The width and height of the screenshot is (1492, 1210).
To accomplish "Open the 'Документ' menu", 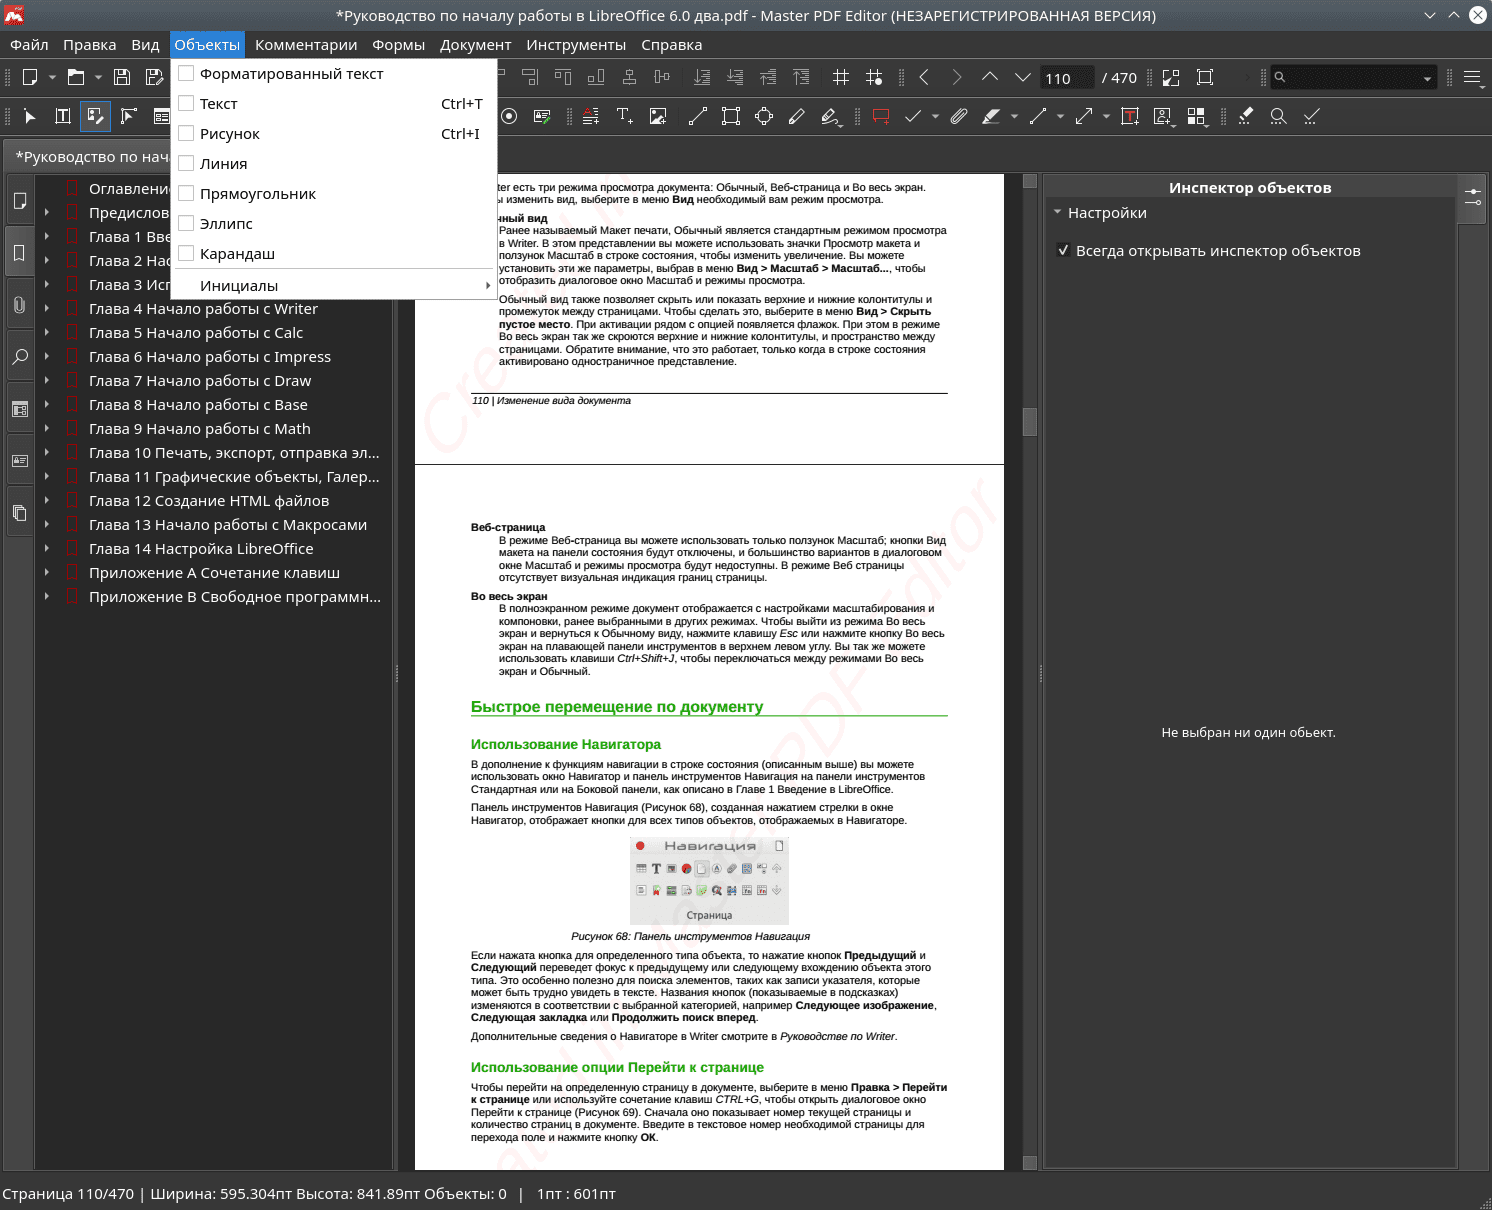I will coord(476,45).
